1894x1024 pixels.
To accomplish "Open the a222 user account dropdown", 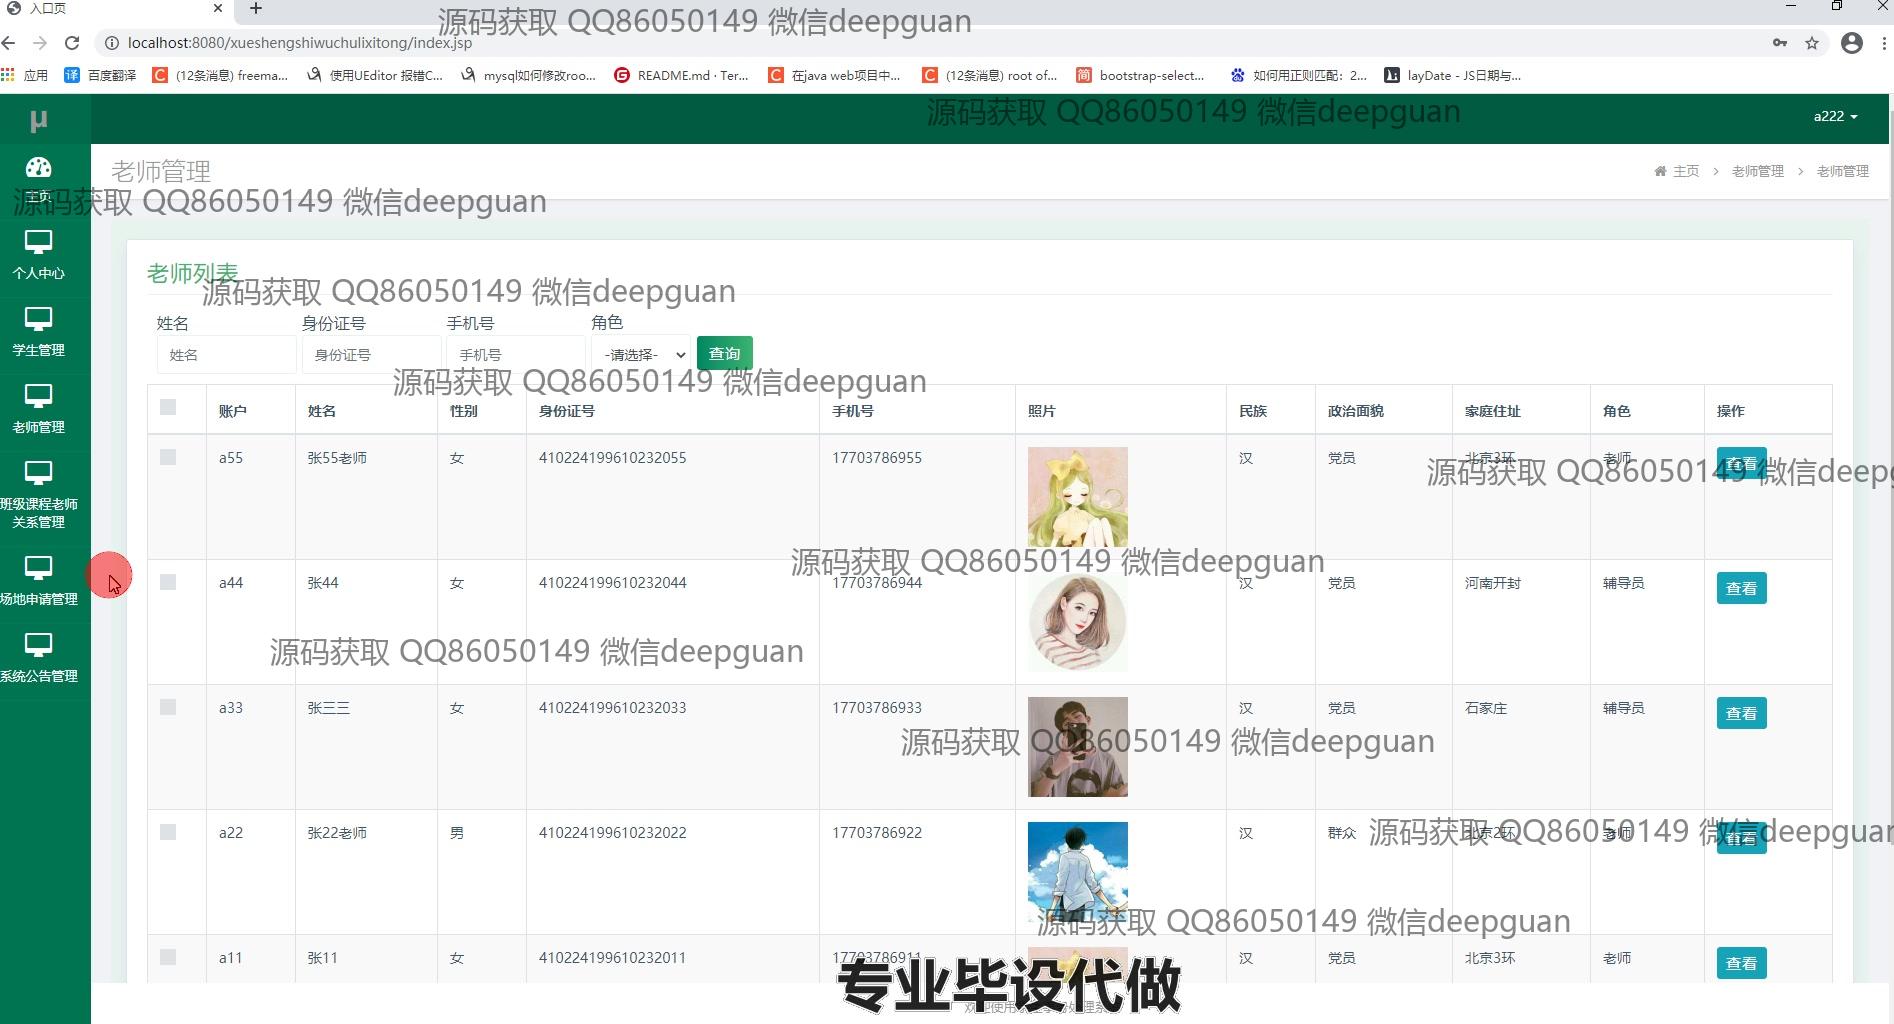I will click(x=1835, y=116).
